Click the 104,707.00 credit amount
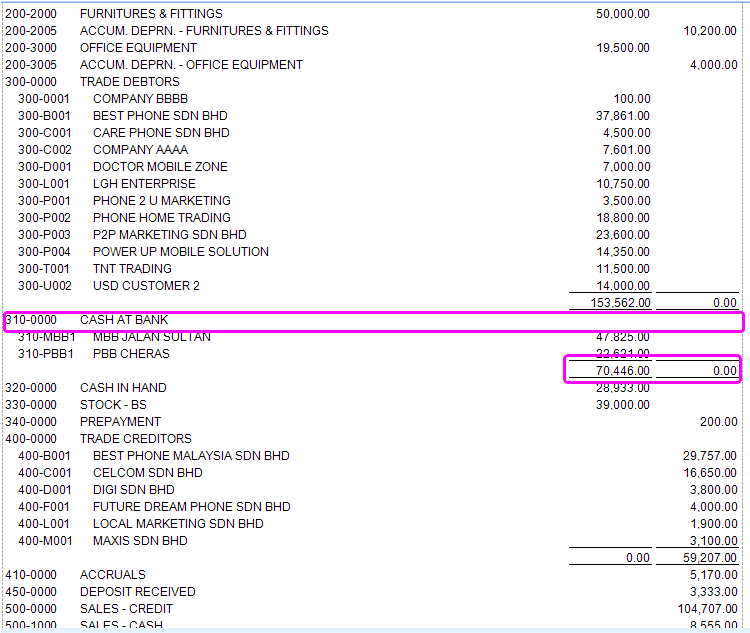The image size is (750, 633). (x=707, y=609)
